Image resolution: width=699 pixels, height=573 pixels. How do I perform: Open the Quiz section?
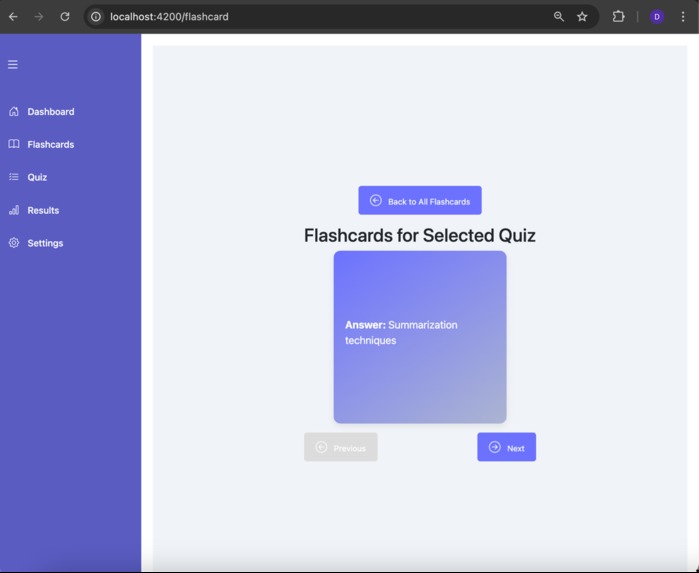pos(37,177)
